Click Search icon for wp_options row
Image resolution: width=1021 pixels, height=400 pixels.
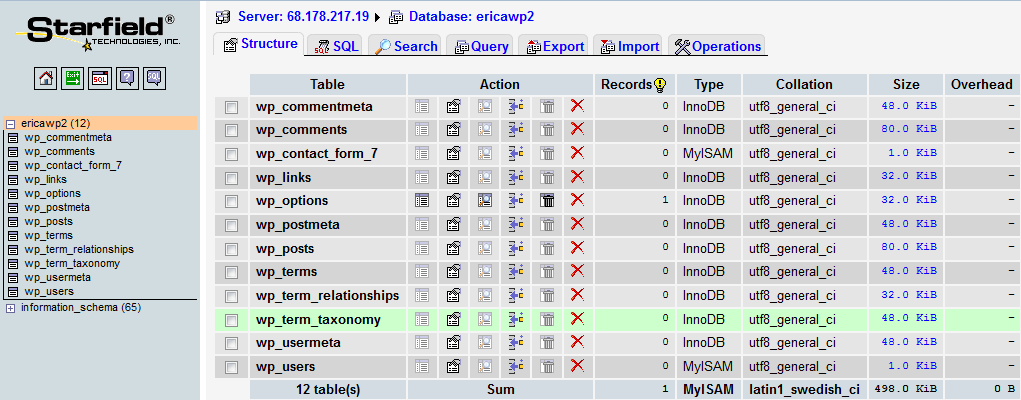click(x=485, y=200)
